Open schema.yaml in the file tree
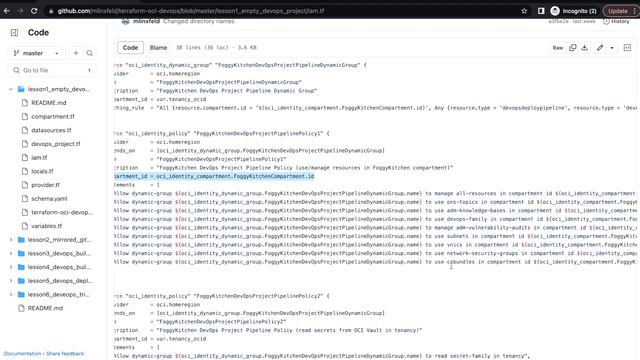640x360 pixels. click(x=49, y=198)
